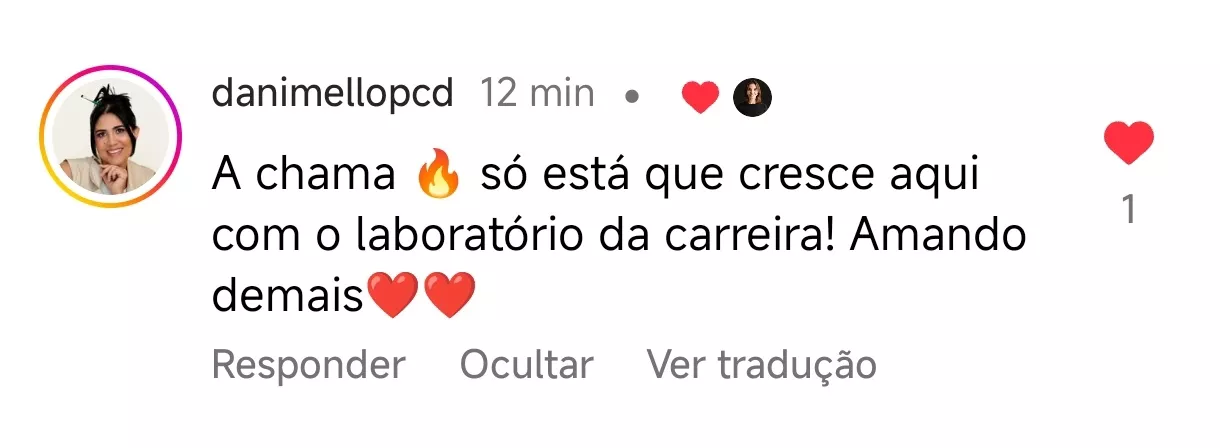The image size is (1220, 448).
Task: Open danimellopcd's profile picture
Action: [110, 137]
